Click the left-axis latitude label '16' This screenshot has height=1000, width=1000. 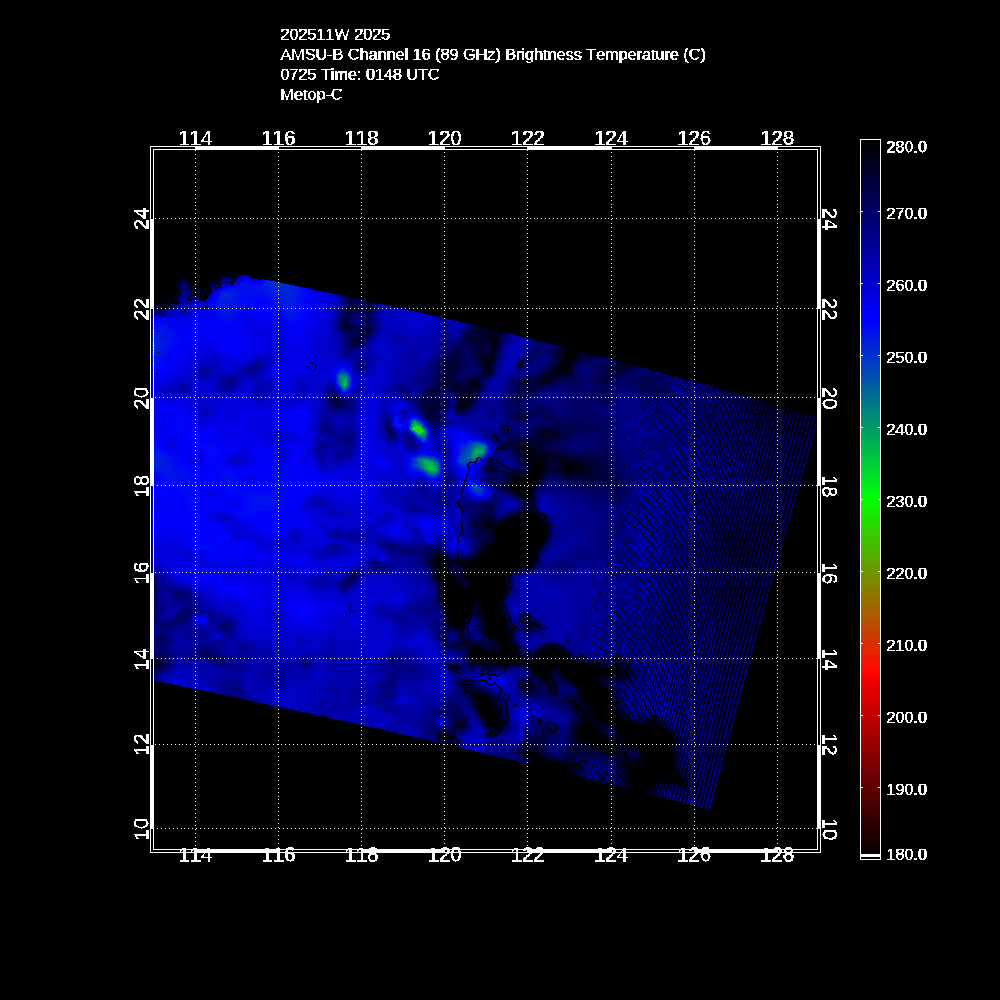pos(142,573)
